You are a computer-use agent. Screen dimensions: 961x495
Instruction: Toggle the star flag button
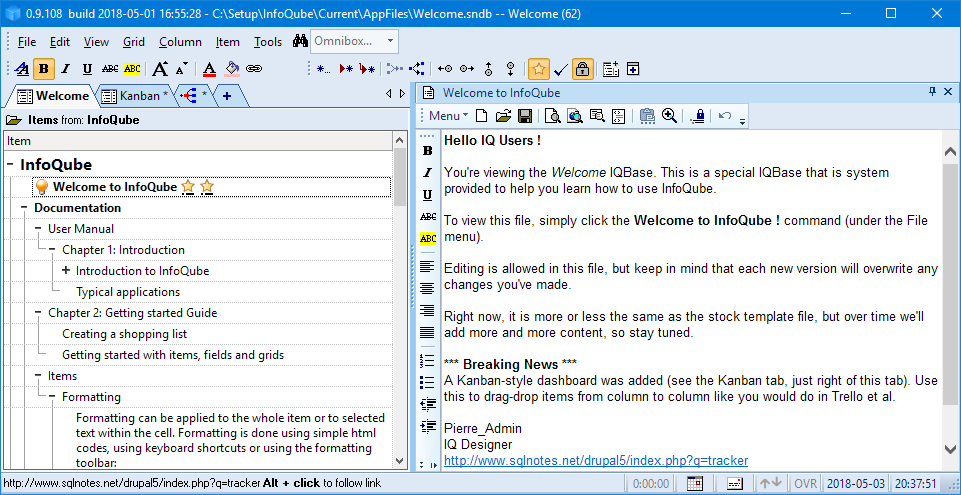point(539,69)
